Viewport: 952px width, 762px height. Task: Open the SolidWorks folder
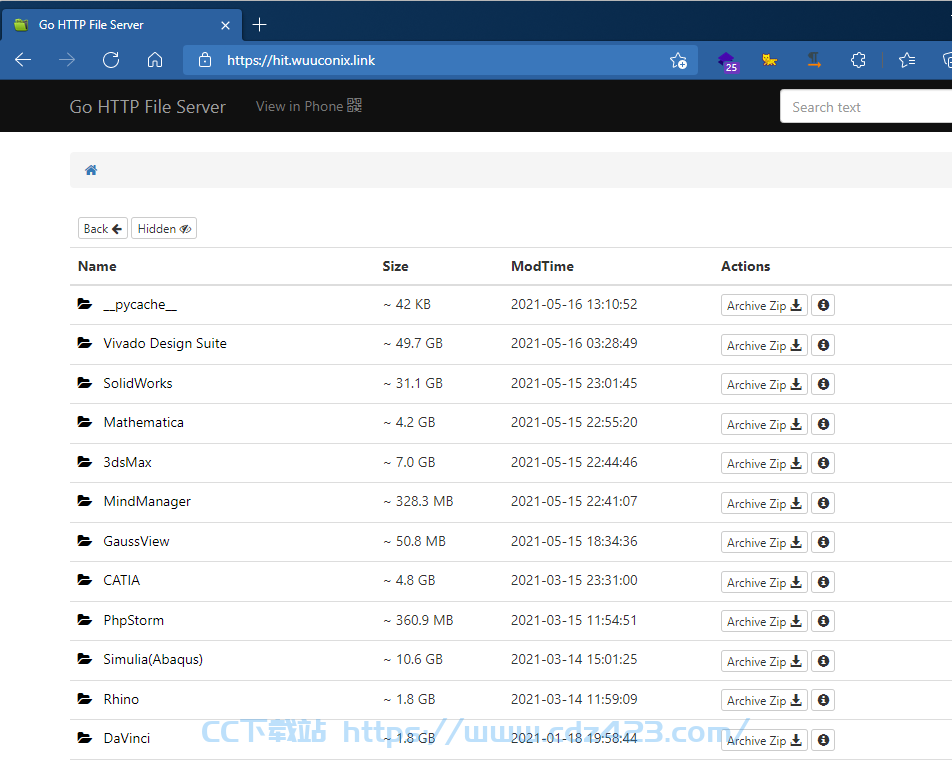pos(138,383)
